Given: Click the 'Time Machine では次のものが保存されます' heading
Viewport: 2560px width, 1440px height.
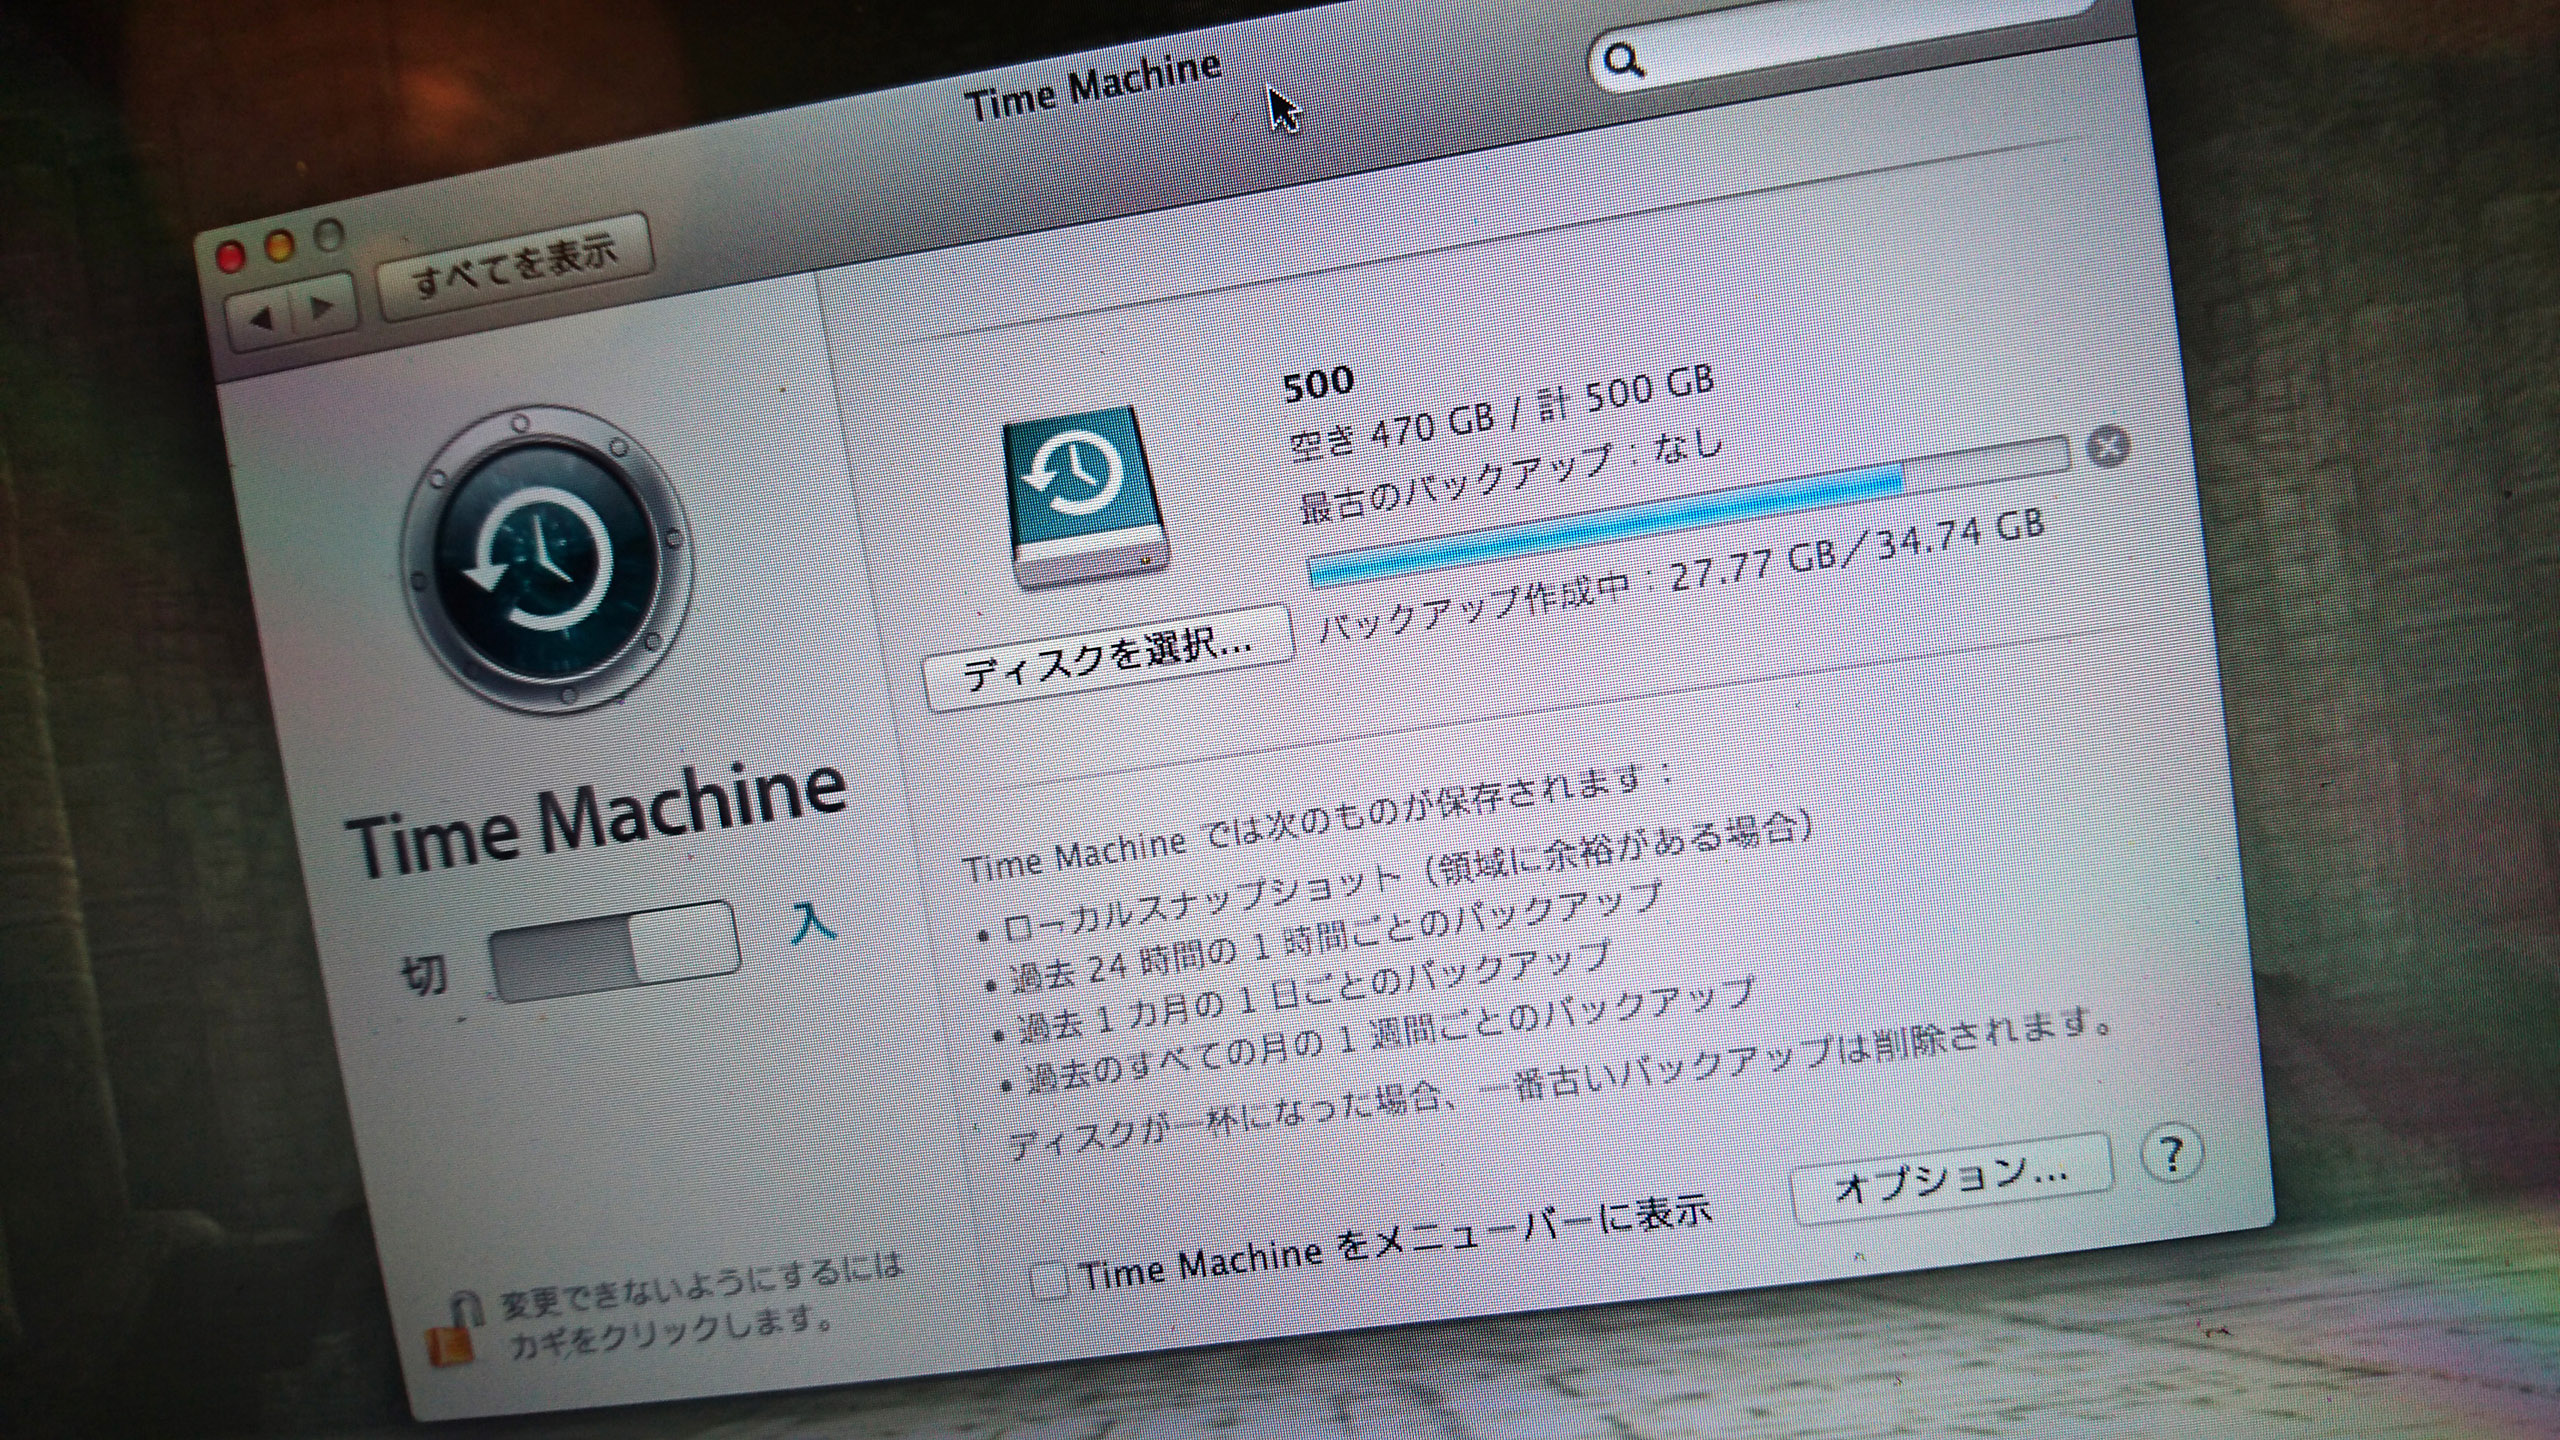Looking at the screenshot, I should coord(1318,822).
